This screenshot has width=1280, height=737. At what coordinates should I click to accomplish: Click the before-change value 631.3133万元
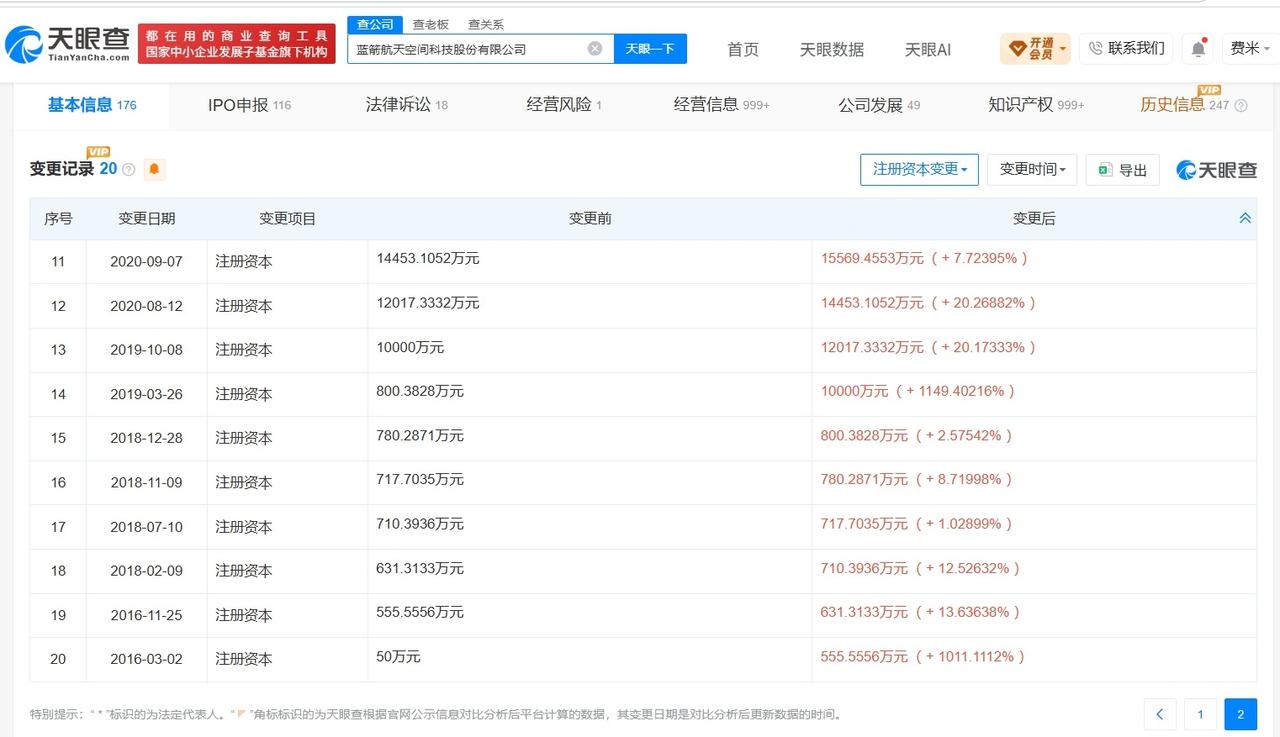point(420,568)
